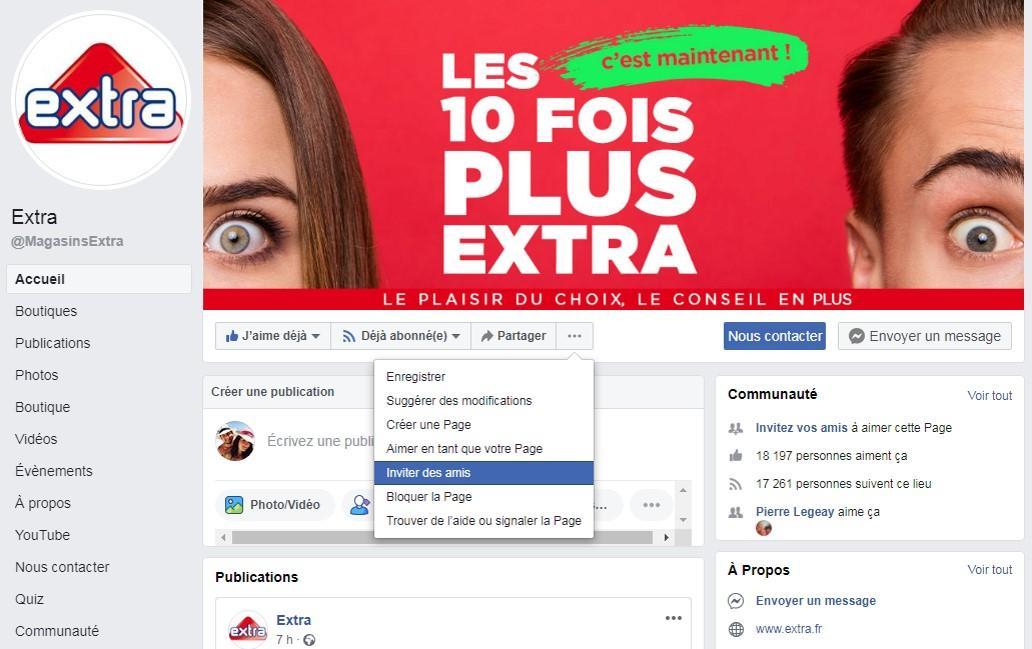Expand the Déjà abonné(e) dropdown

pos(401,336)
